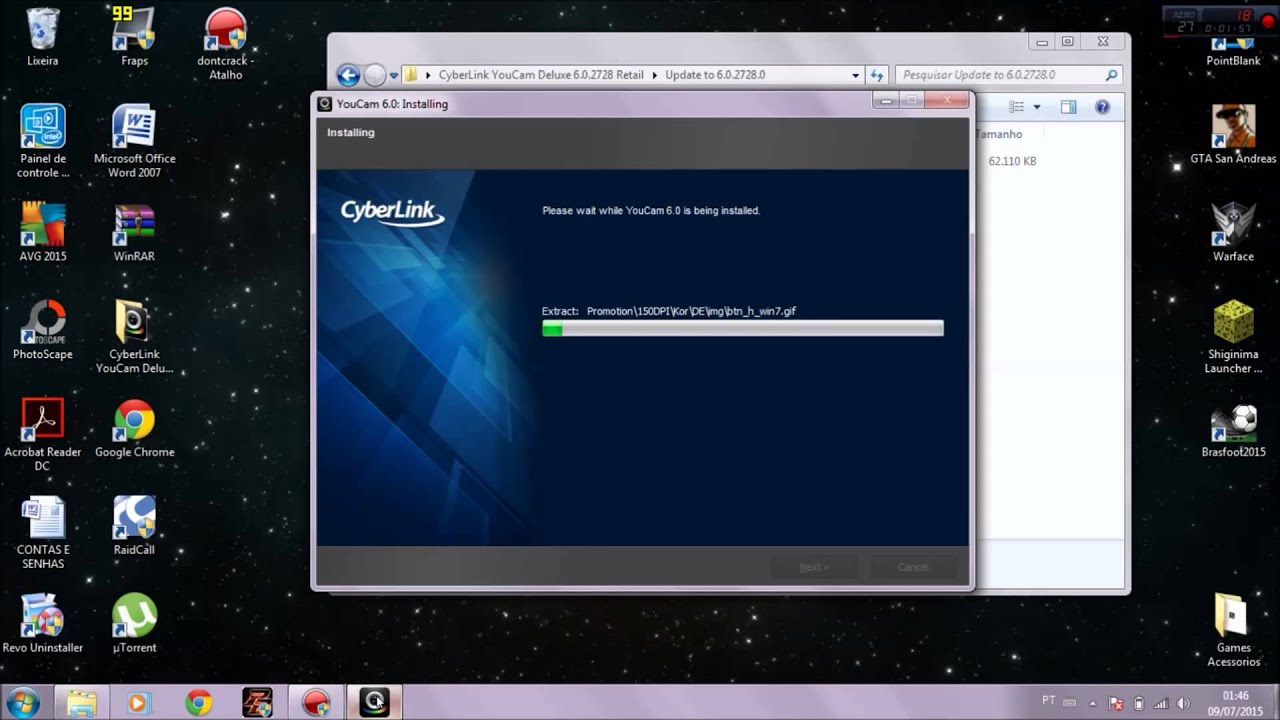This screenshot has height=720, width=1280.
Task: Launch the µTorrent desktop shortcut
Action: 134,624
